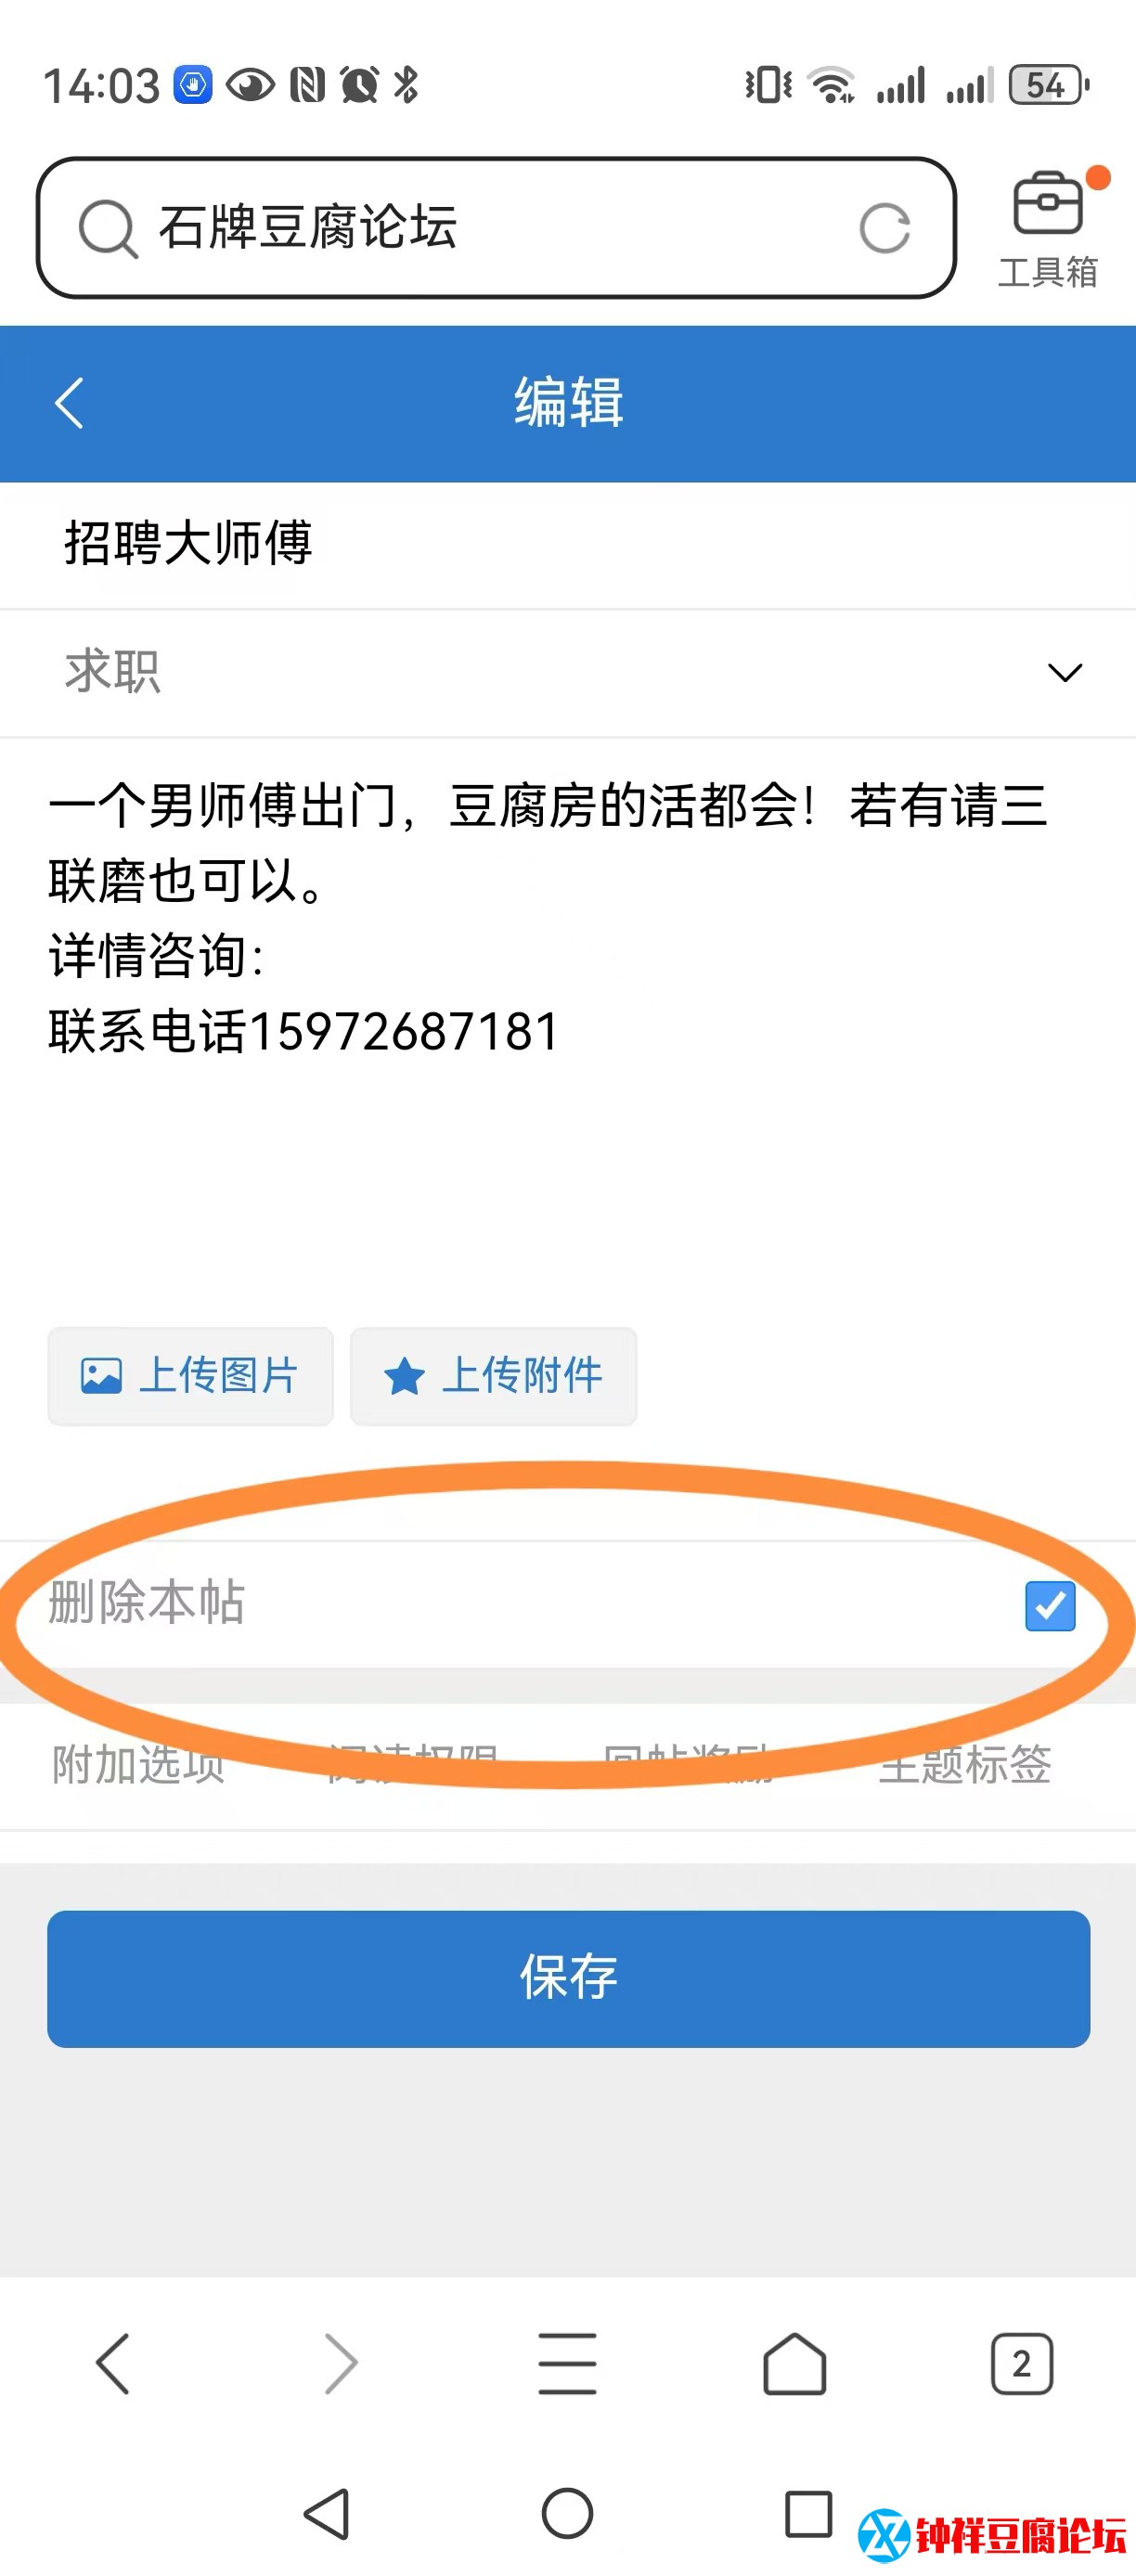Click the post title field 招聘大师傅
Screen dimensions: 1136x2576
[568, 545]
